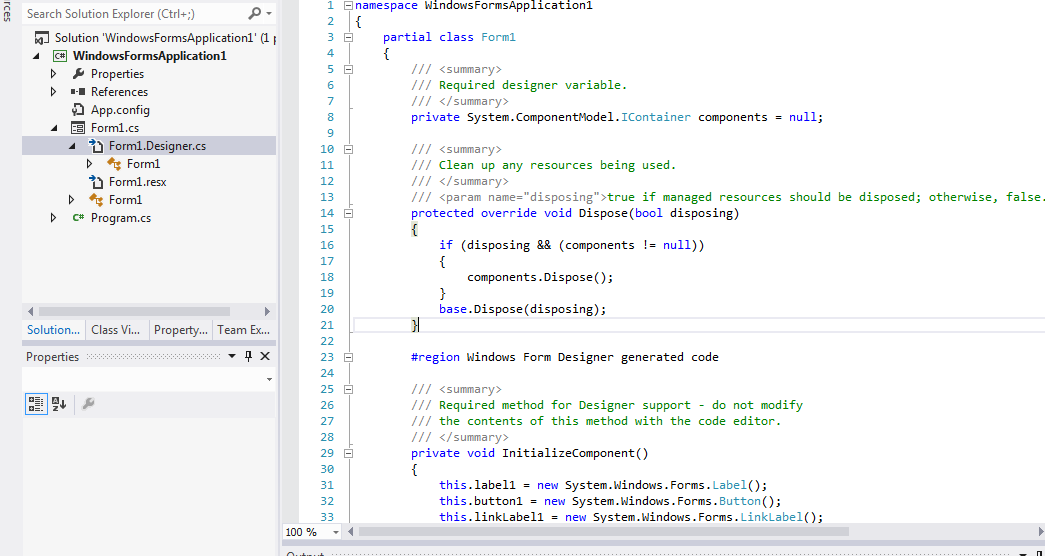The width and height of the screenshot is (1045, 556).
Task: Click the 'Button' type name in line 32
Action: (x=740, y=501)
